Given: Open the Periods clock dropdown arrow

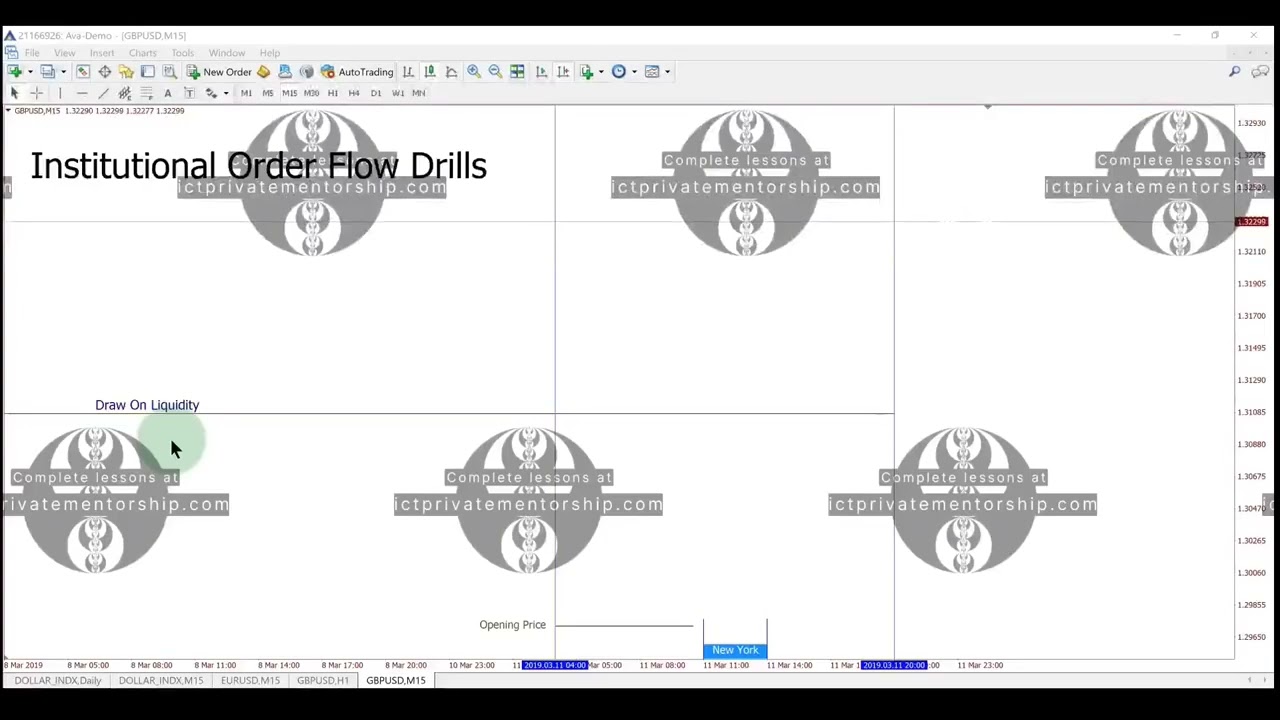Looking at the screenshot, I should point(634,72).
